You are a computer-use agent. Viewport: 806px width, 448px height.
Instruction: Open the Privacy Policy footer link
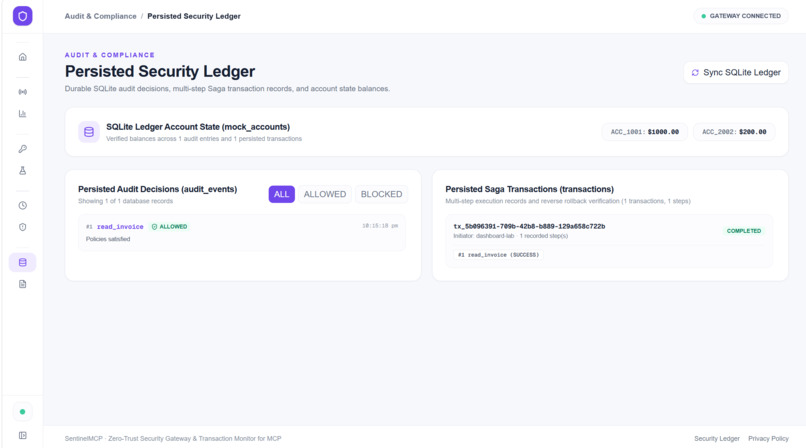[768, 438]
